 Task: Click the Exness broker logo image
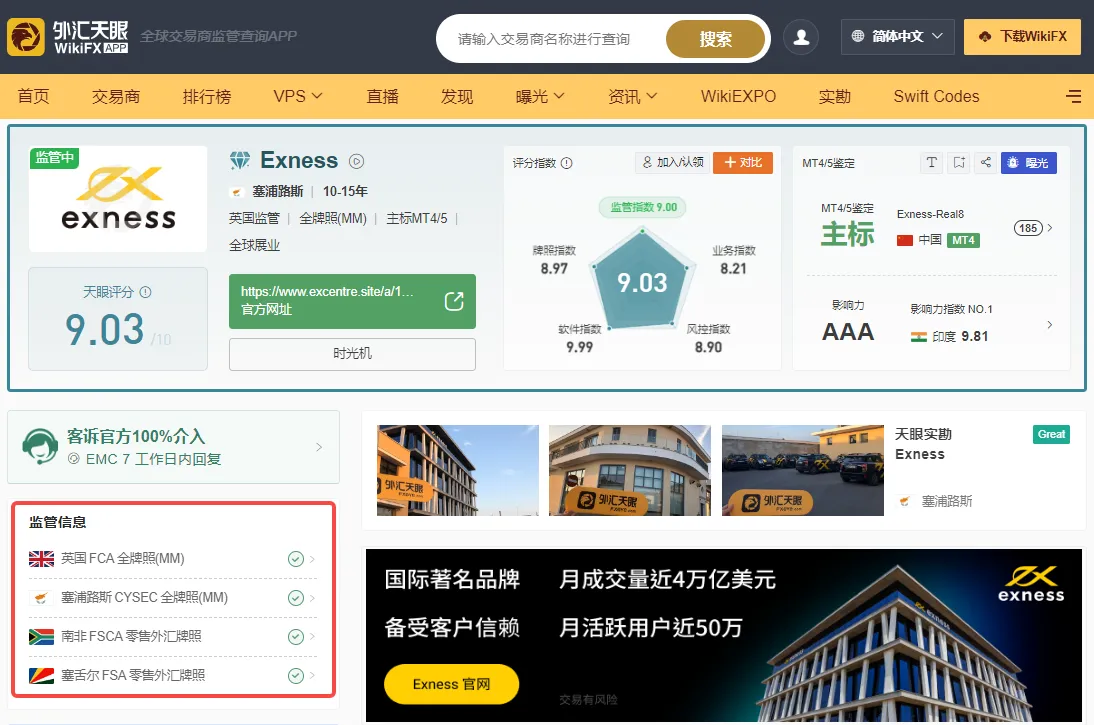pos(118,199)
